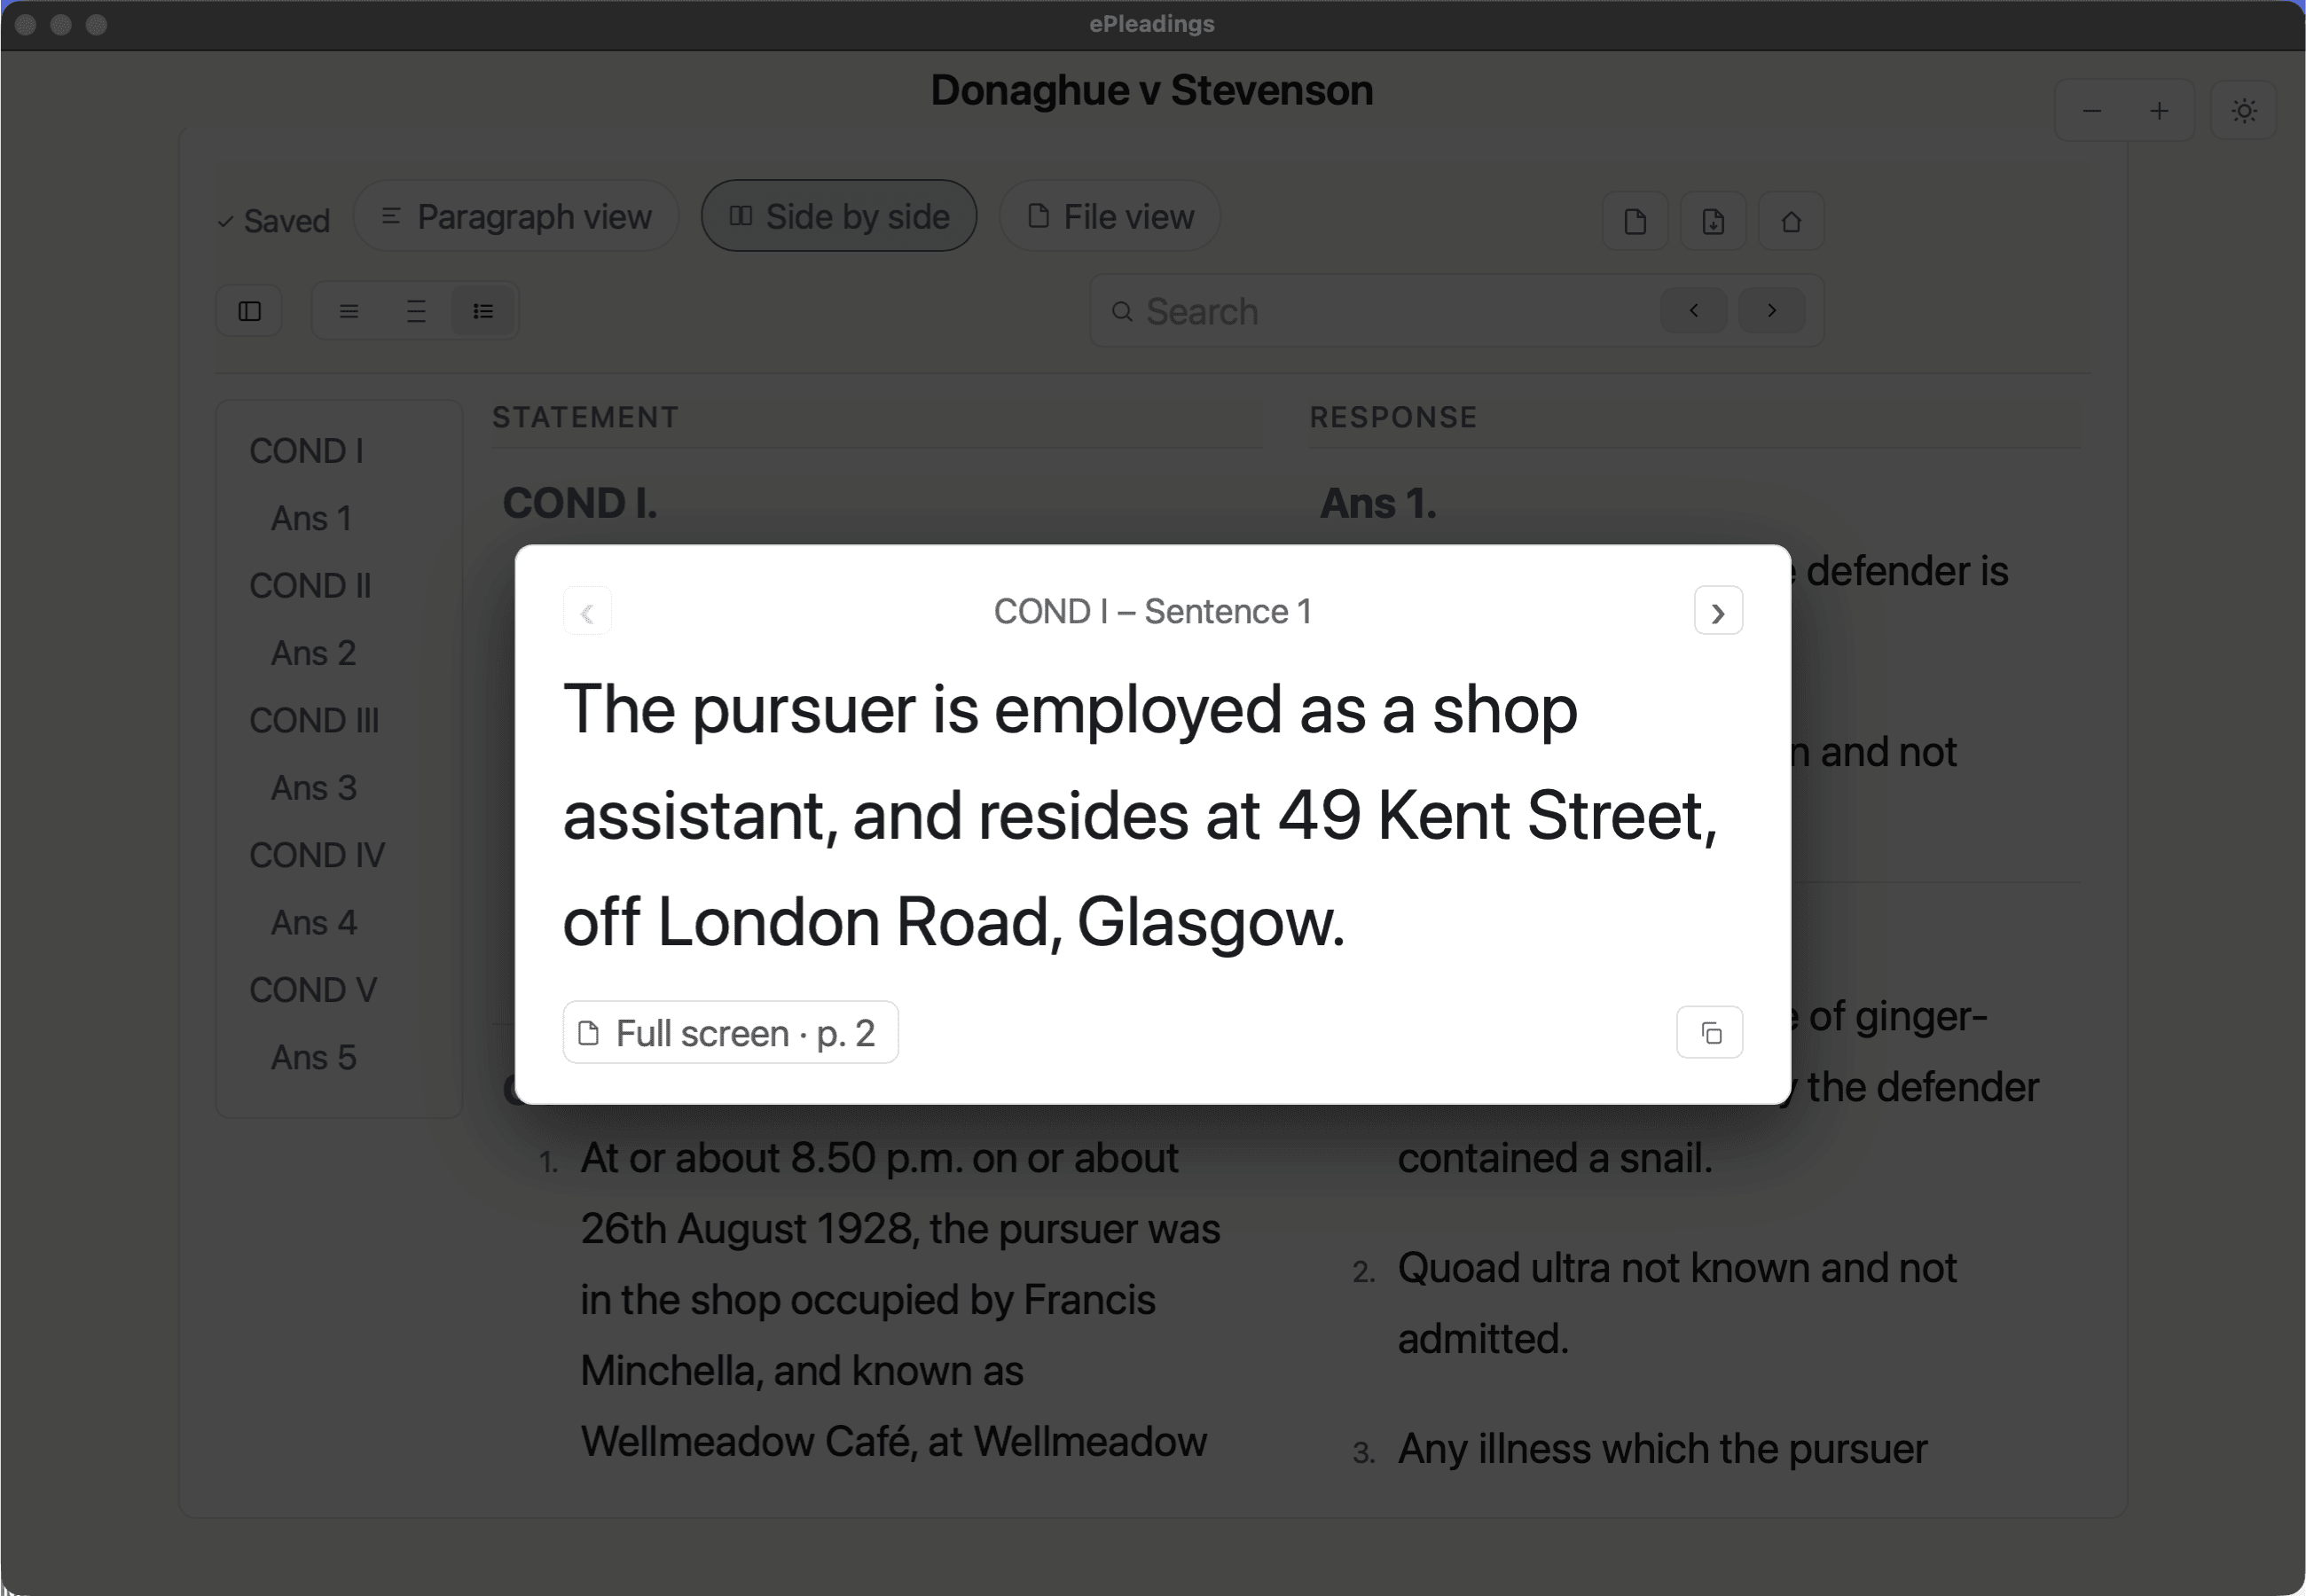Select Ans 2 in sidebar
The image size is (2306, 1596).
click(x=313, y=653)
